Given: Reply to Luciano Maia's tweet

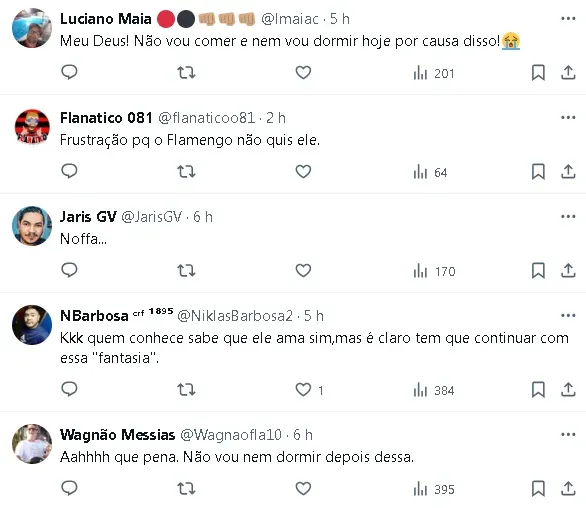Looking at the screenshot, I should (69, 72).
